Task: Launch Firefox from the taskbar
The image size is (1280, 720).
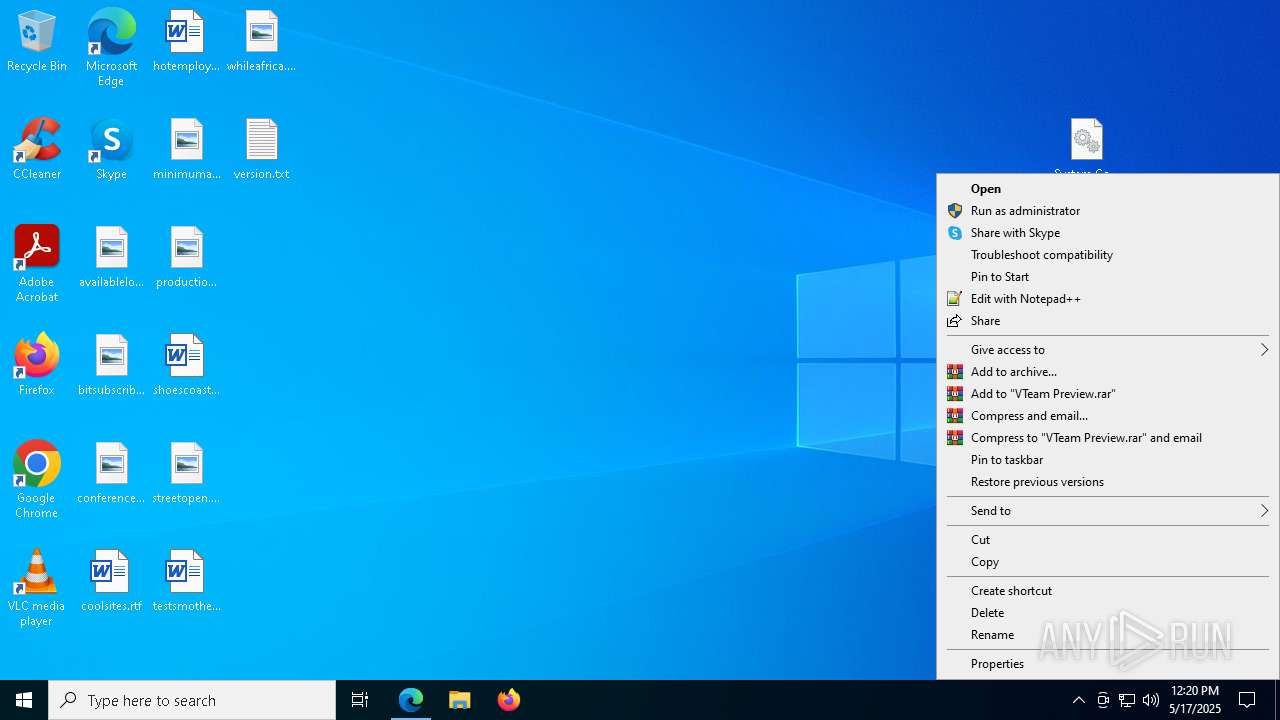Action: (509, 700)
